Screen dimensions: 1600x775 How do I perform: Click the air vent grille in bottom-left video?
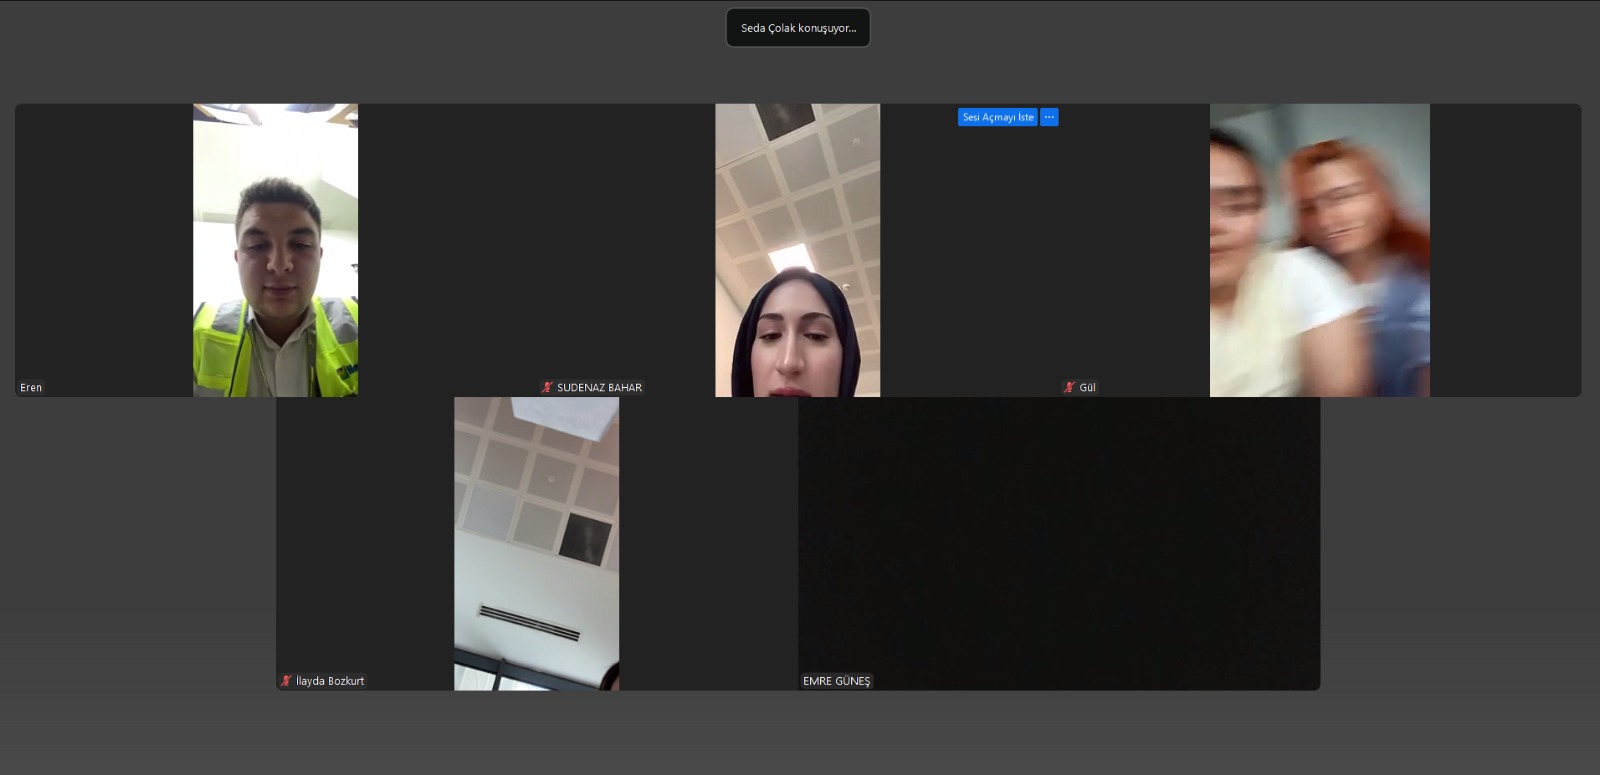(x=529, y=621)
